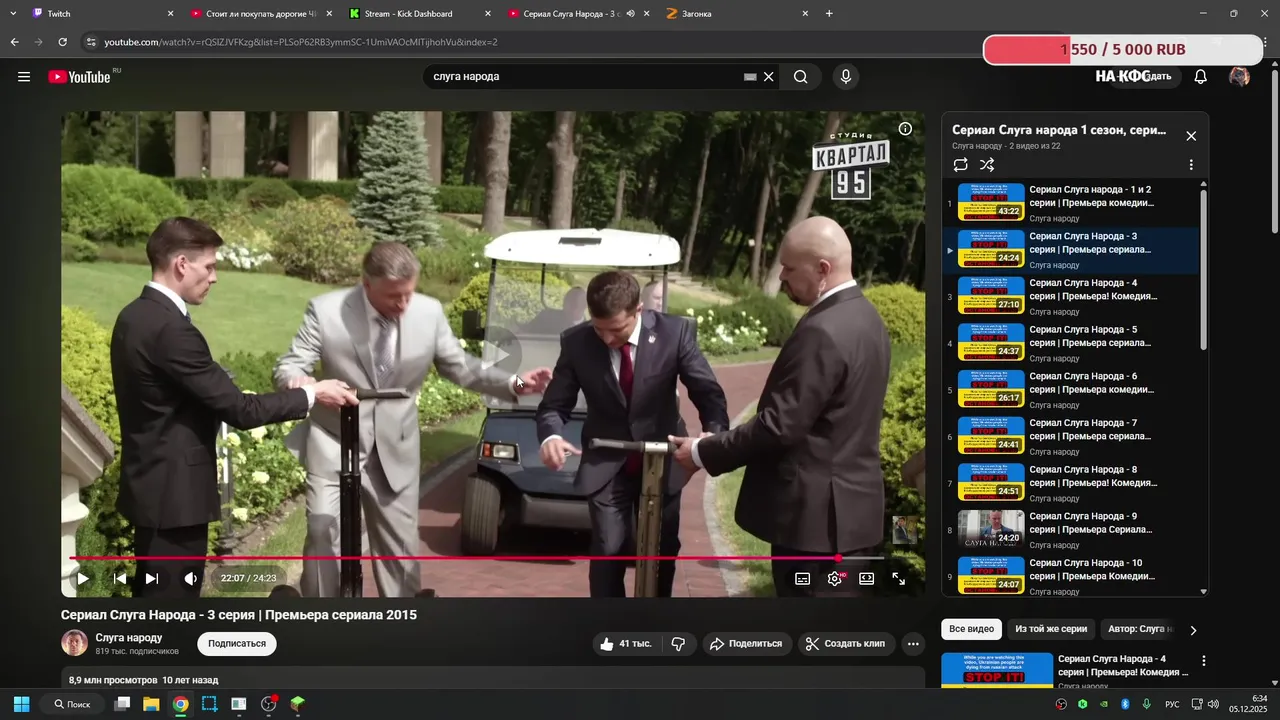This screenshot has width=1280, height=720.
Task: Mute the player volume
Action: point(190,578)
